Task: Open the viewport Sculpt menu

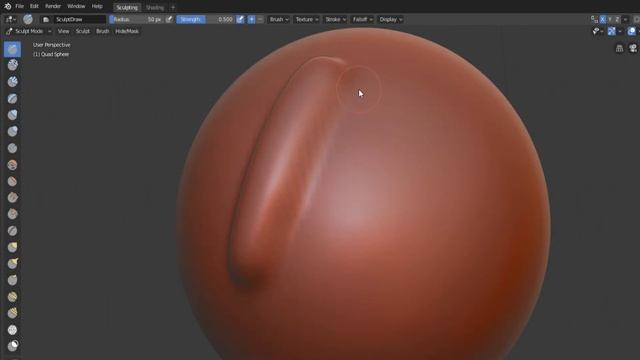Action: pos(82,31)
